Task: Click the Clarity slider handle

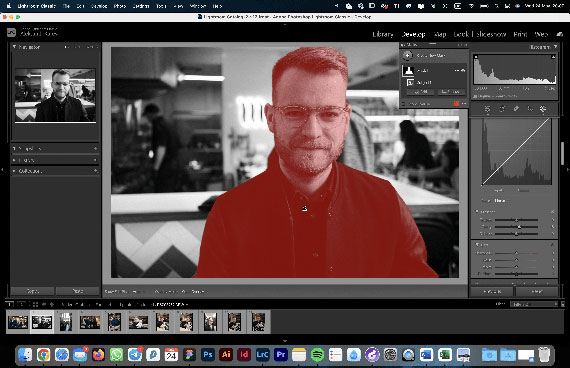Action: [519, 227]
